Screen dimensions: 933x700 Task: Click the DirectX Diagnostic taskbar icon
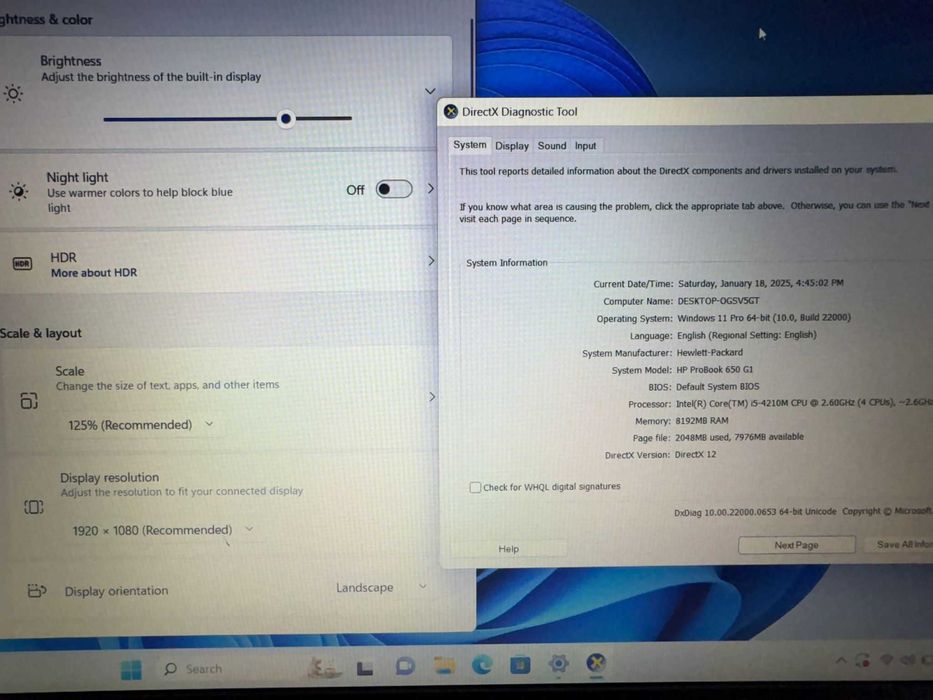tap(596, 662)
